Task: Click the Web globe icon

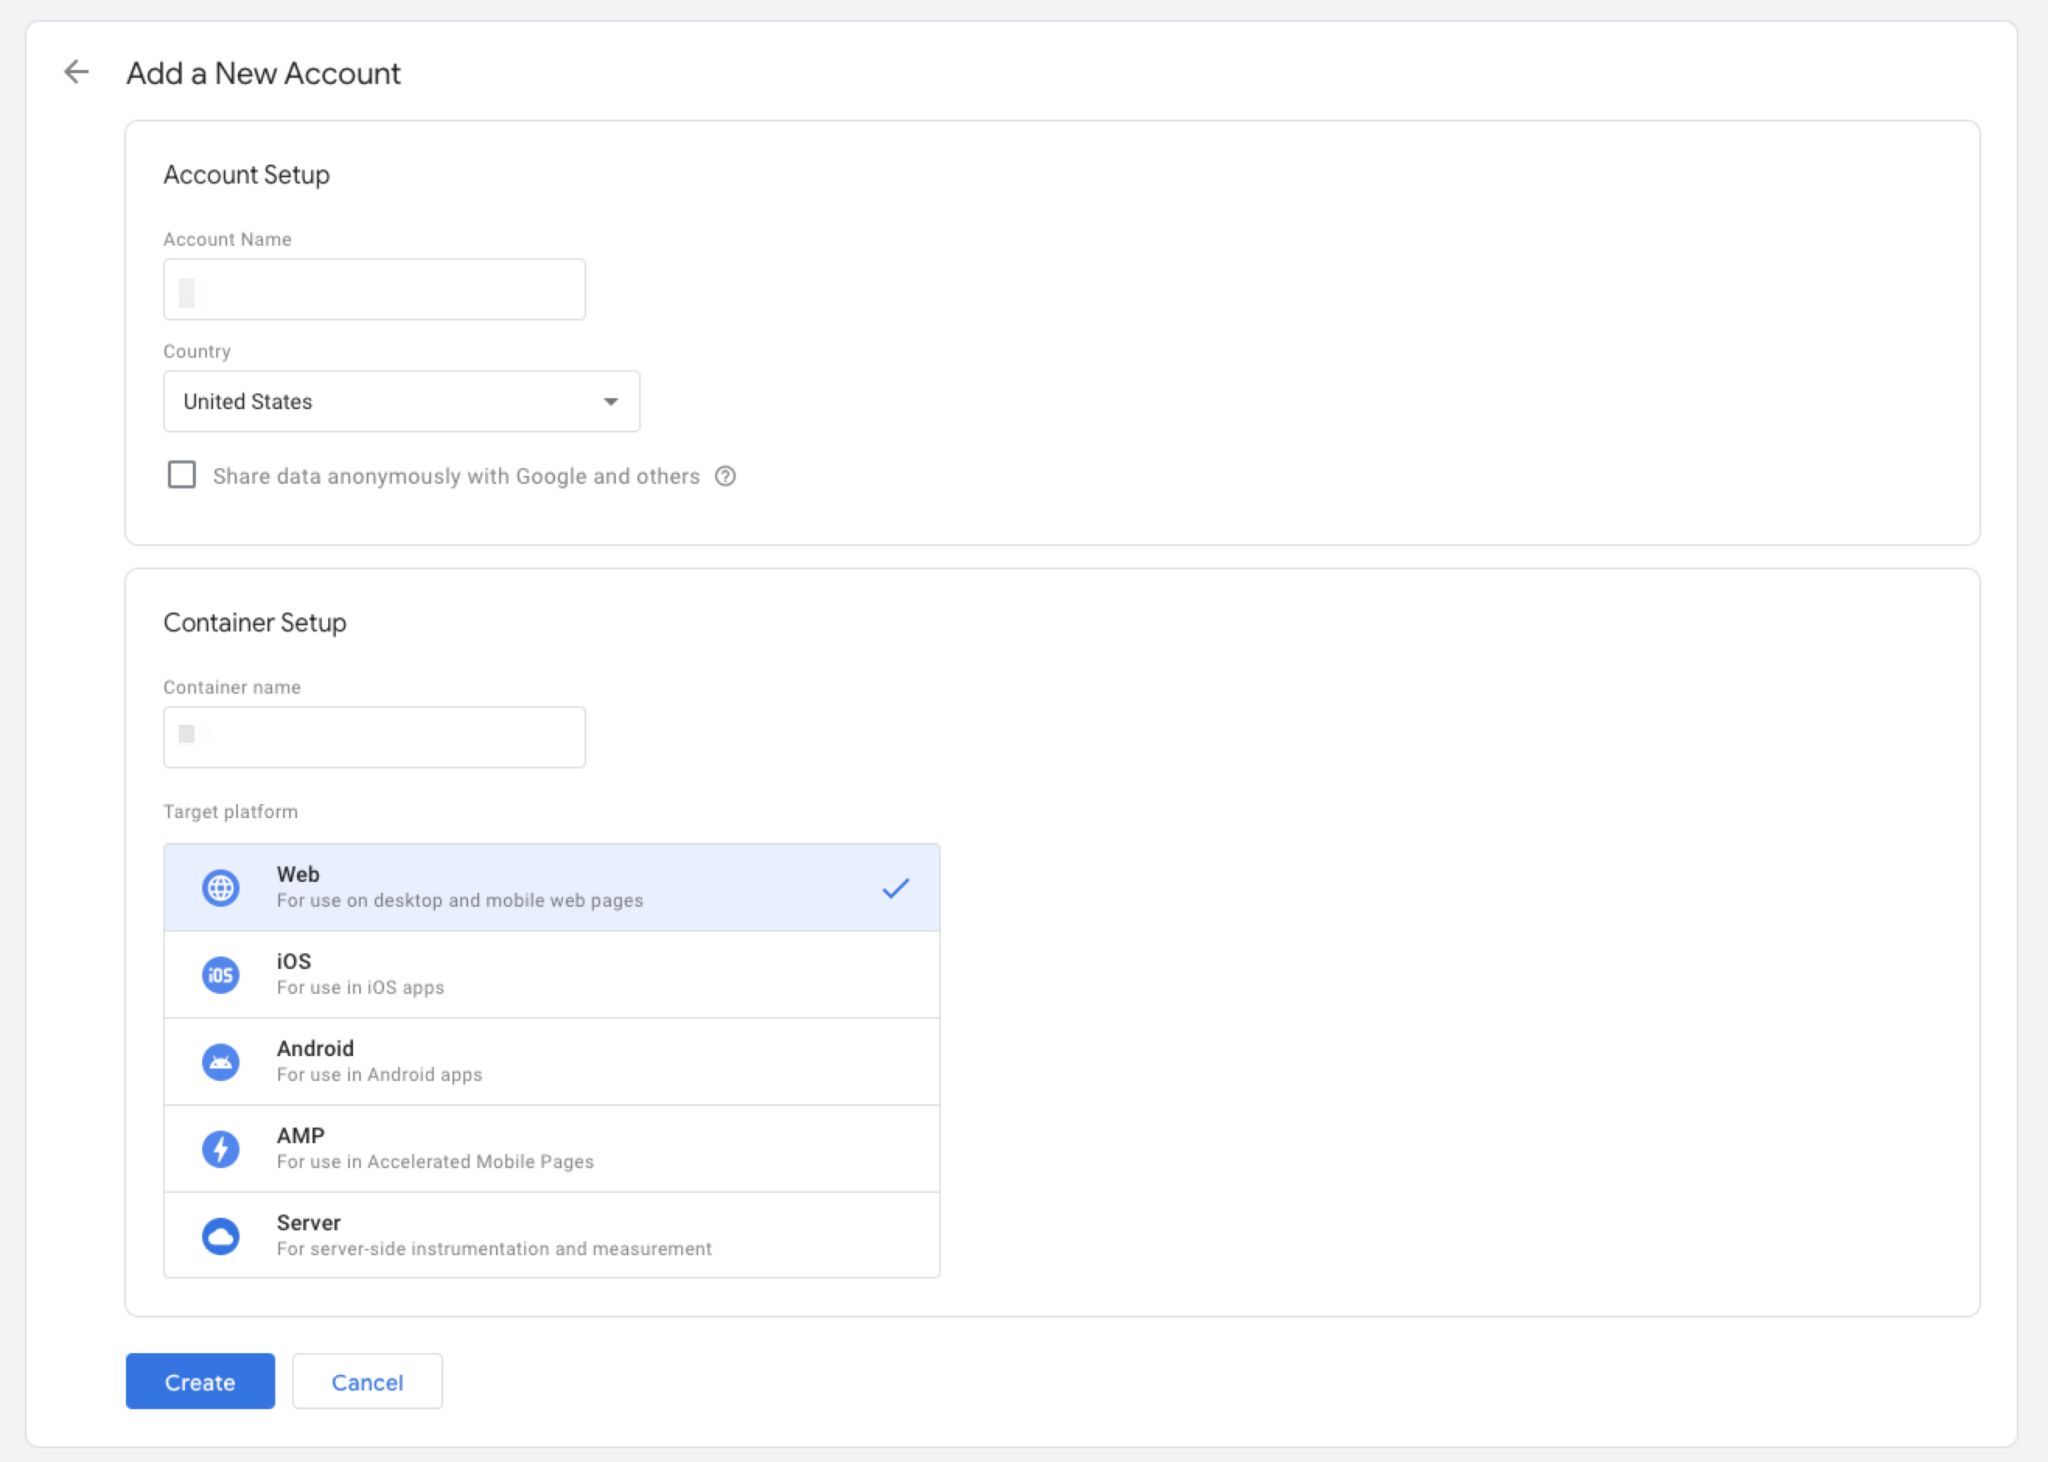Action: click(220, 887)
